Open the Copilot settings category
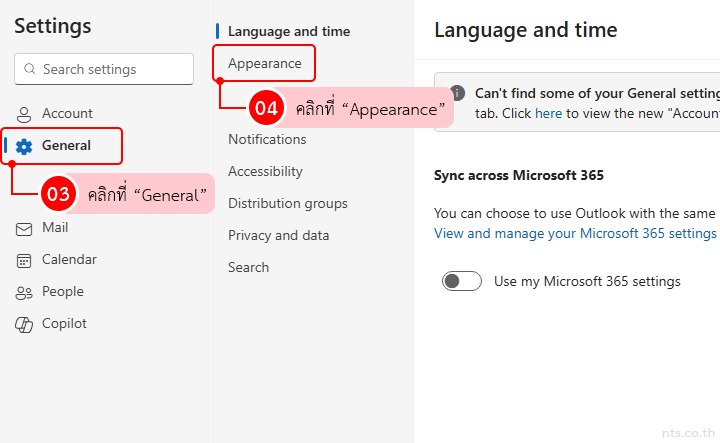This screenshot has width=720, height=443. point(64,324)
